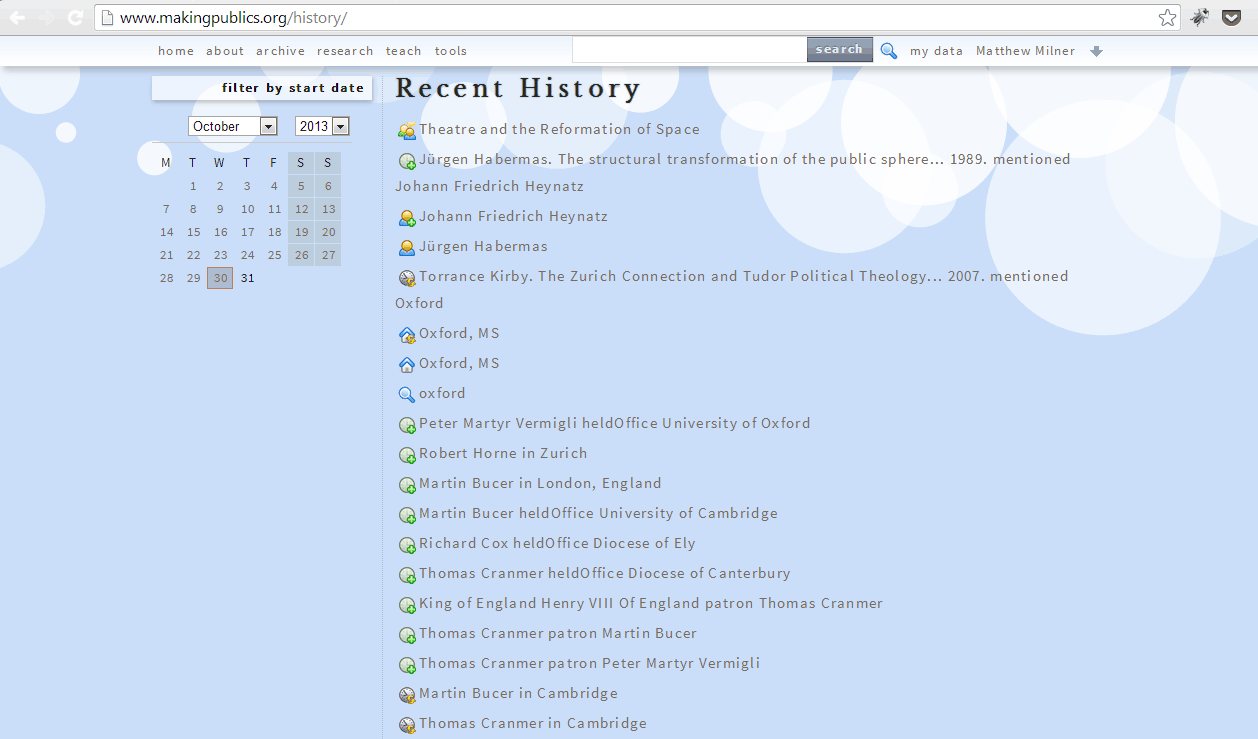Click icon beside Peter Martyr Vermigli heldOffice entry
Viewport: 1258px width, 739px height.
407,425
